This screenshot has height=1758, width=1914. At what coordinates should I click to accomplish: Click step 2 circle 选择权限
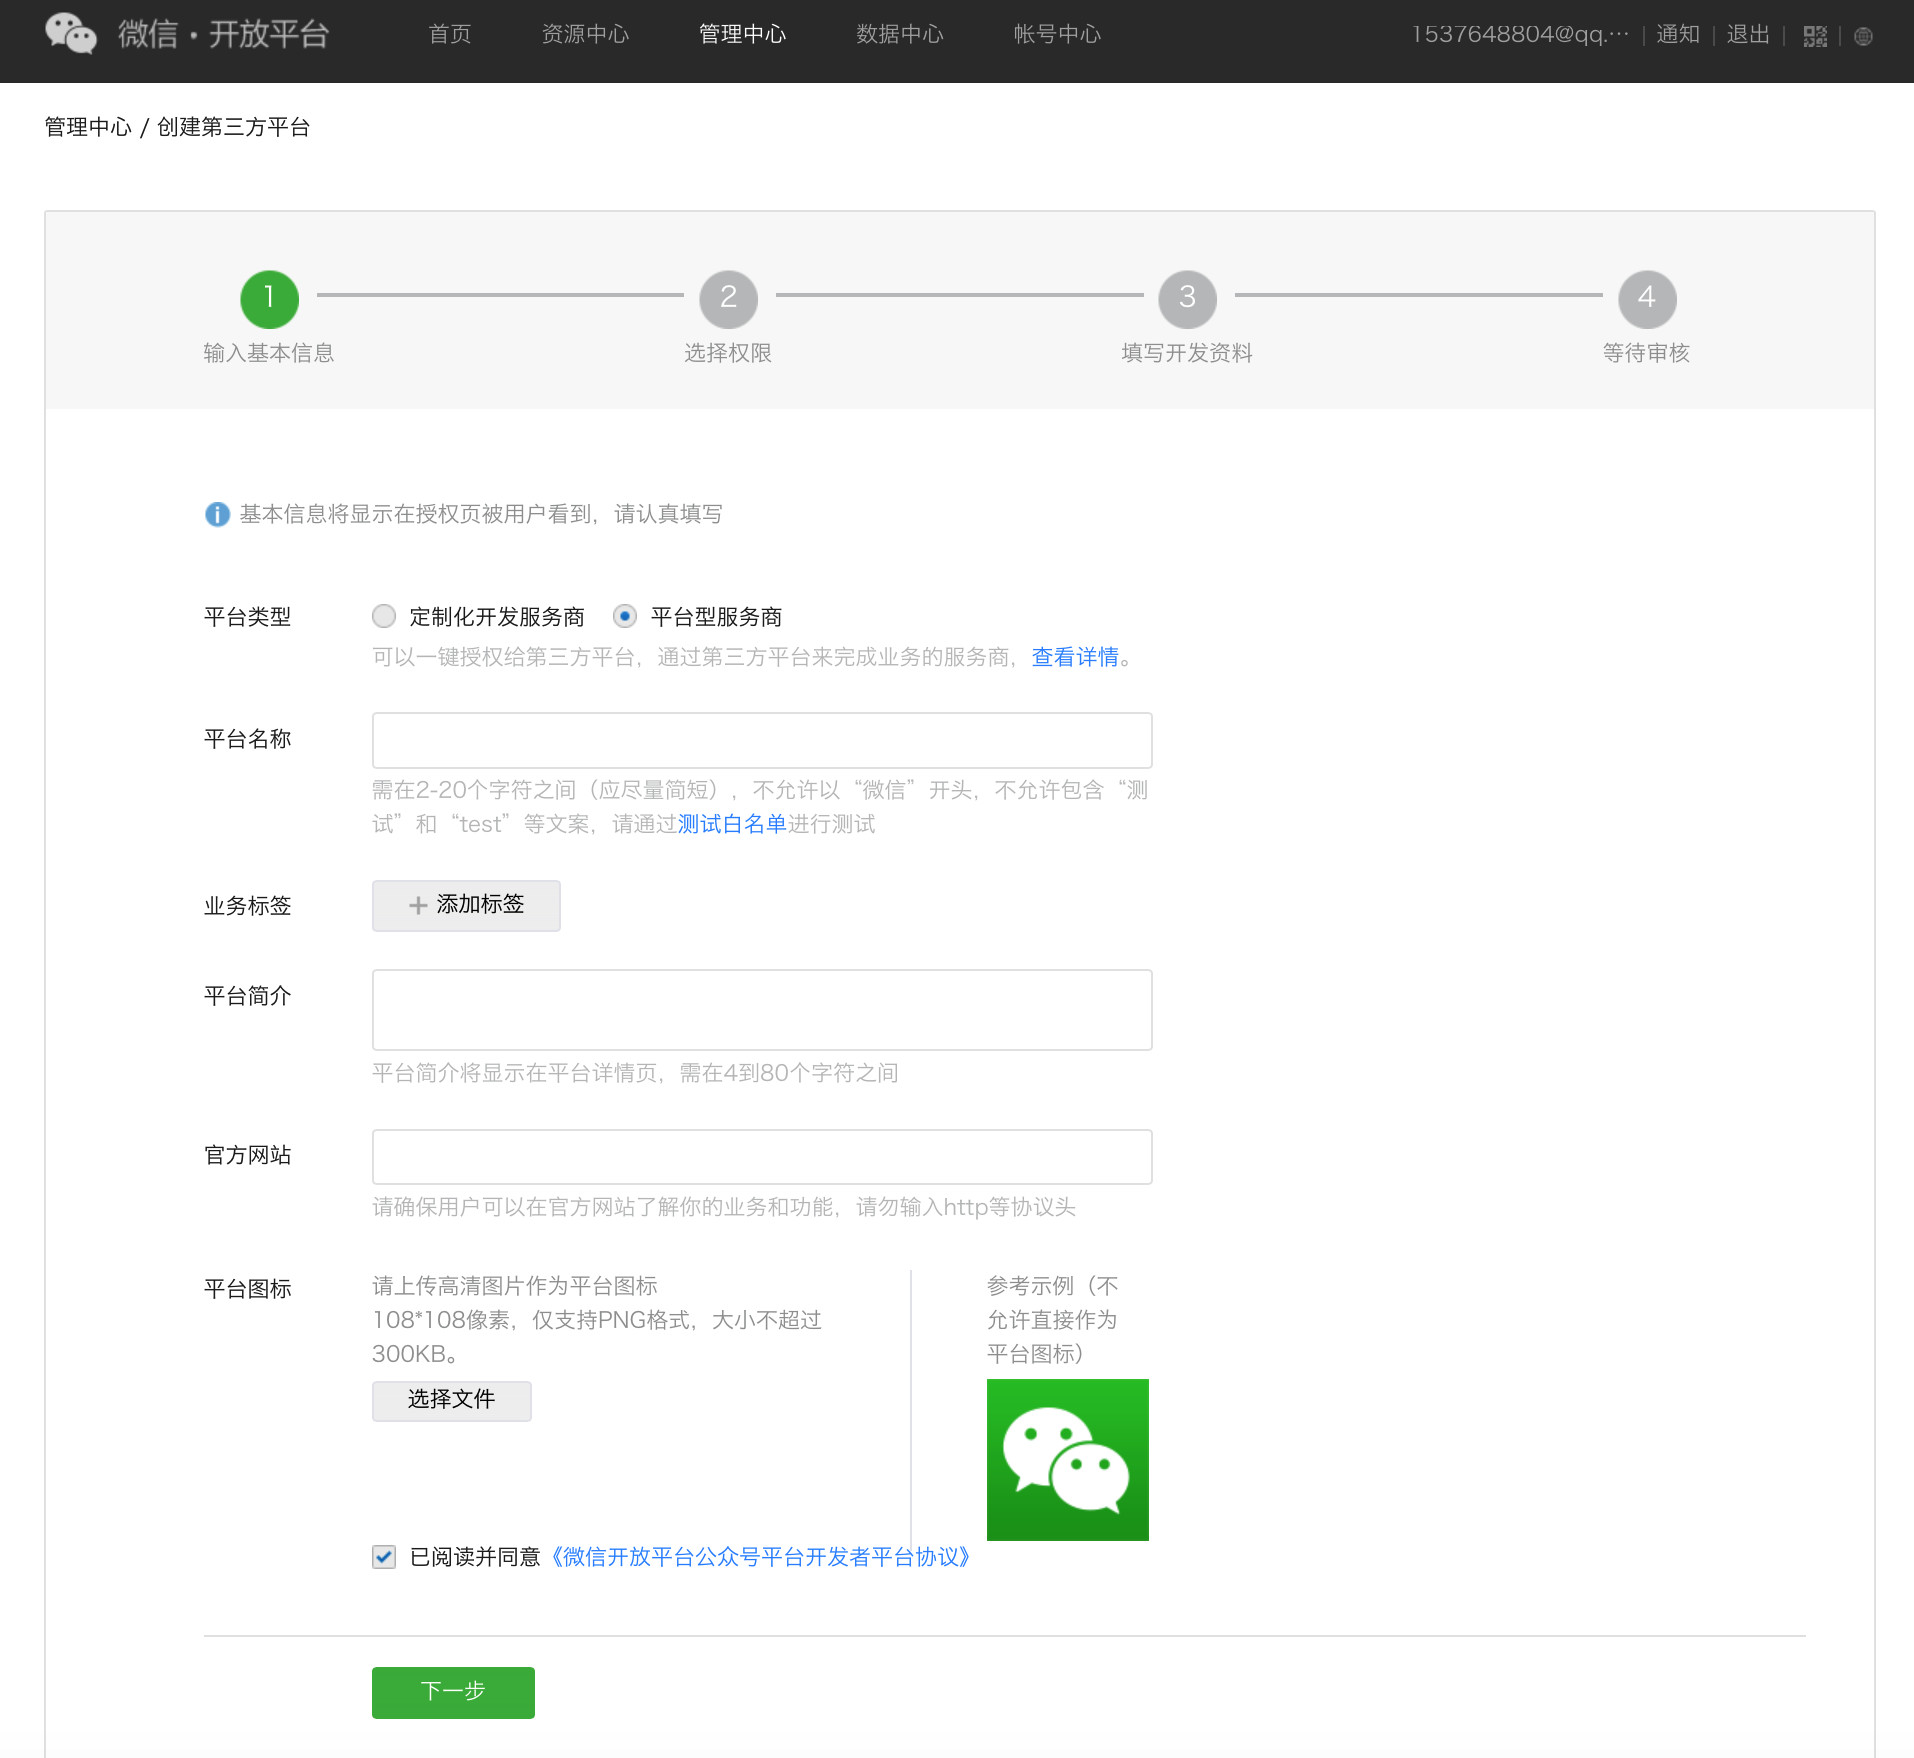pos(728,298)
